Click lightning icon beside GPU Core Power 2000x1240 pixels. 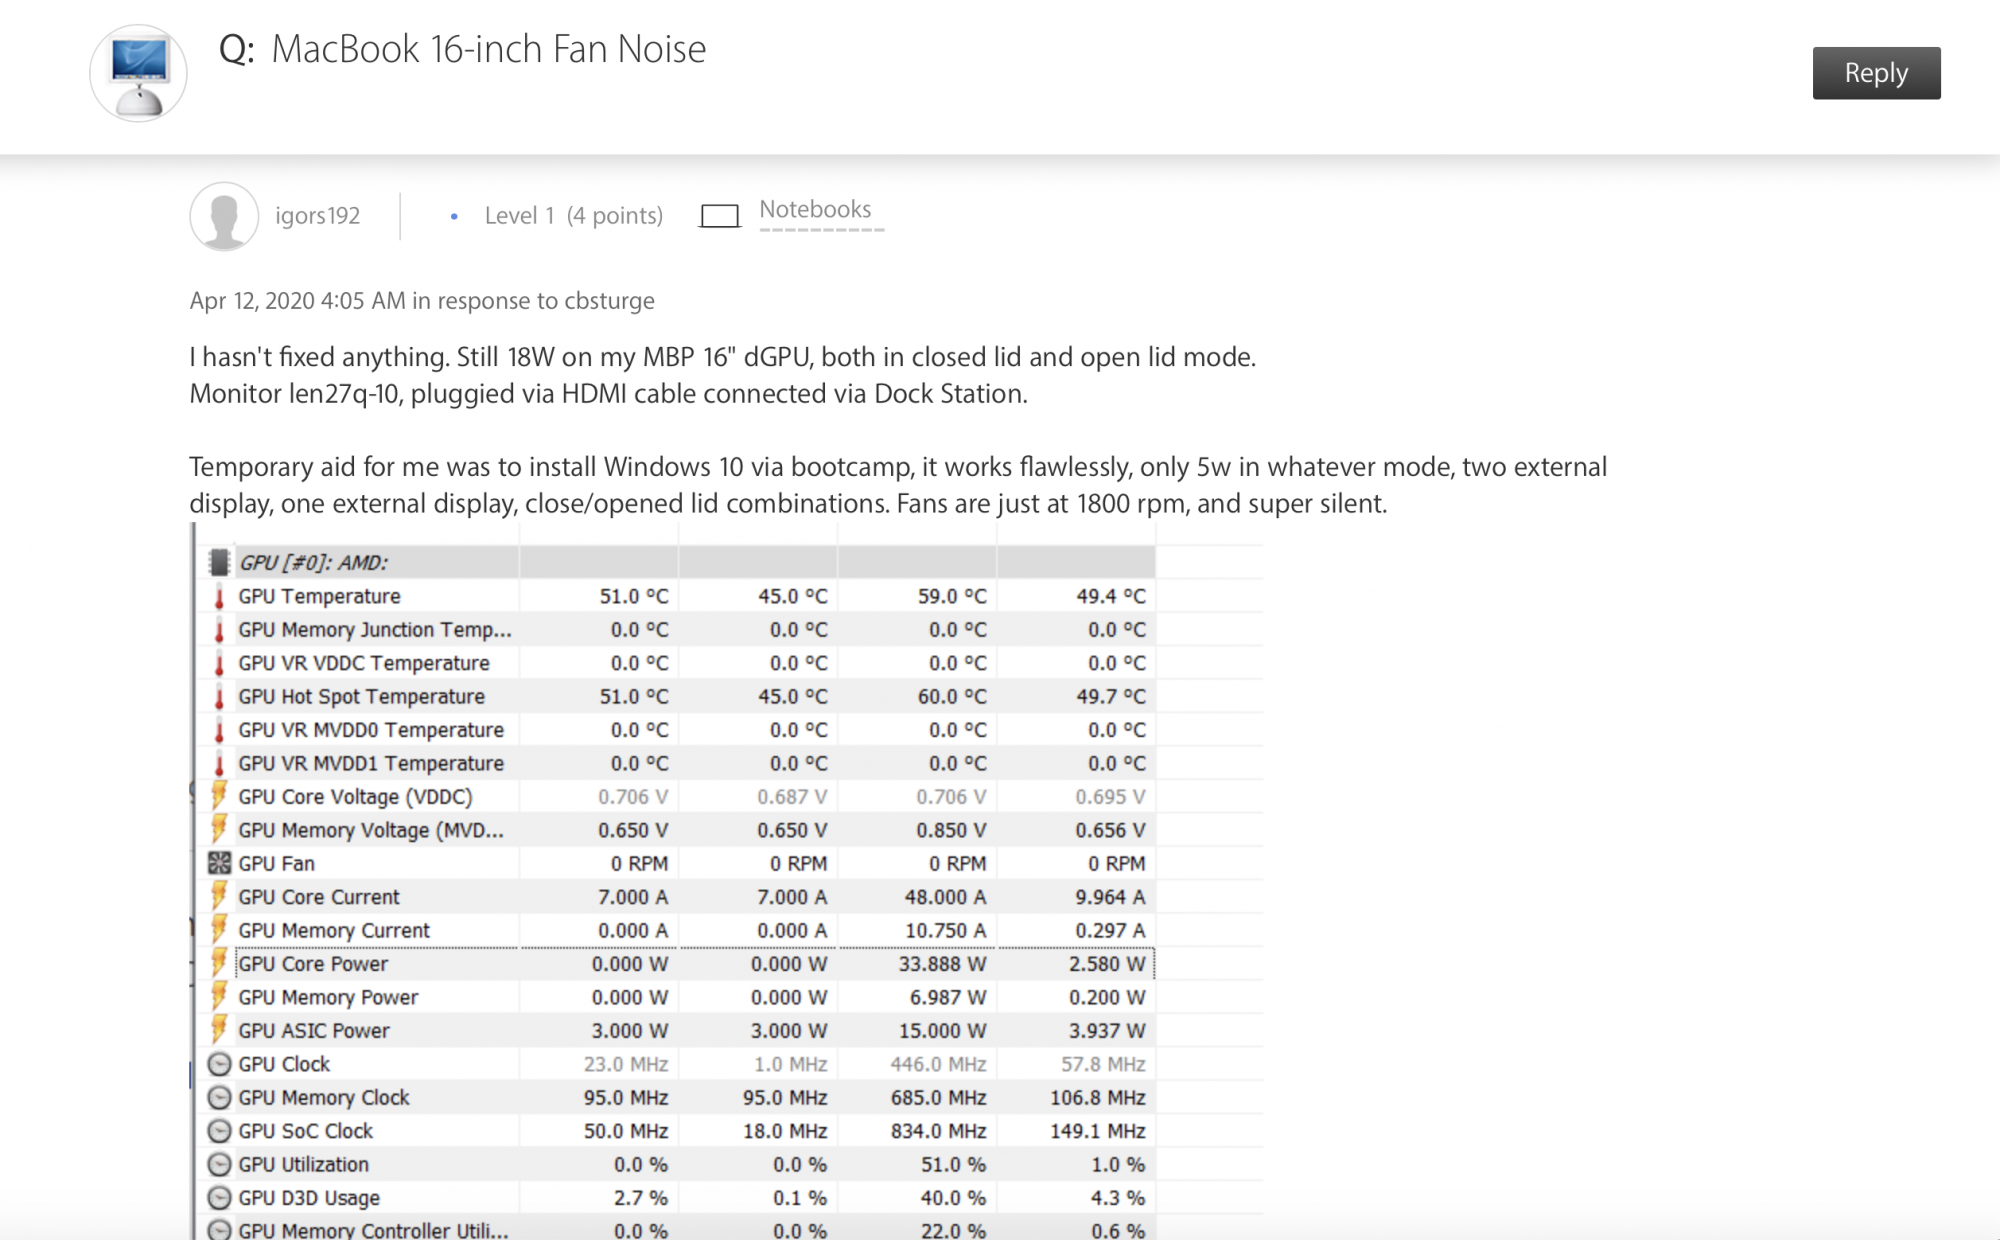[219, 963]
